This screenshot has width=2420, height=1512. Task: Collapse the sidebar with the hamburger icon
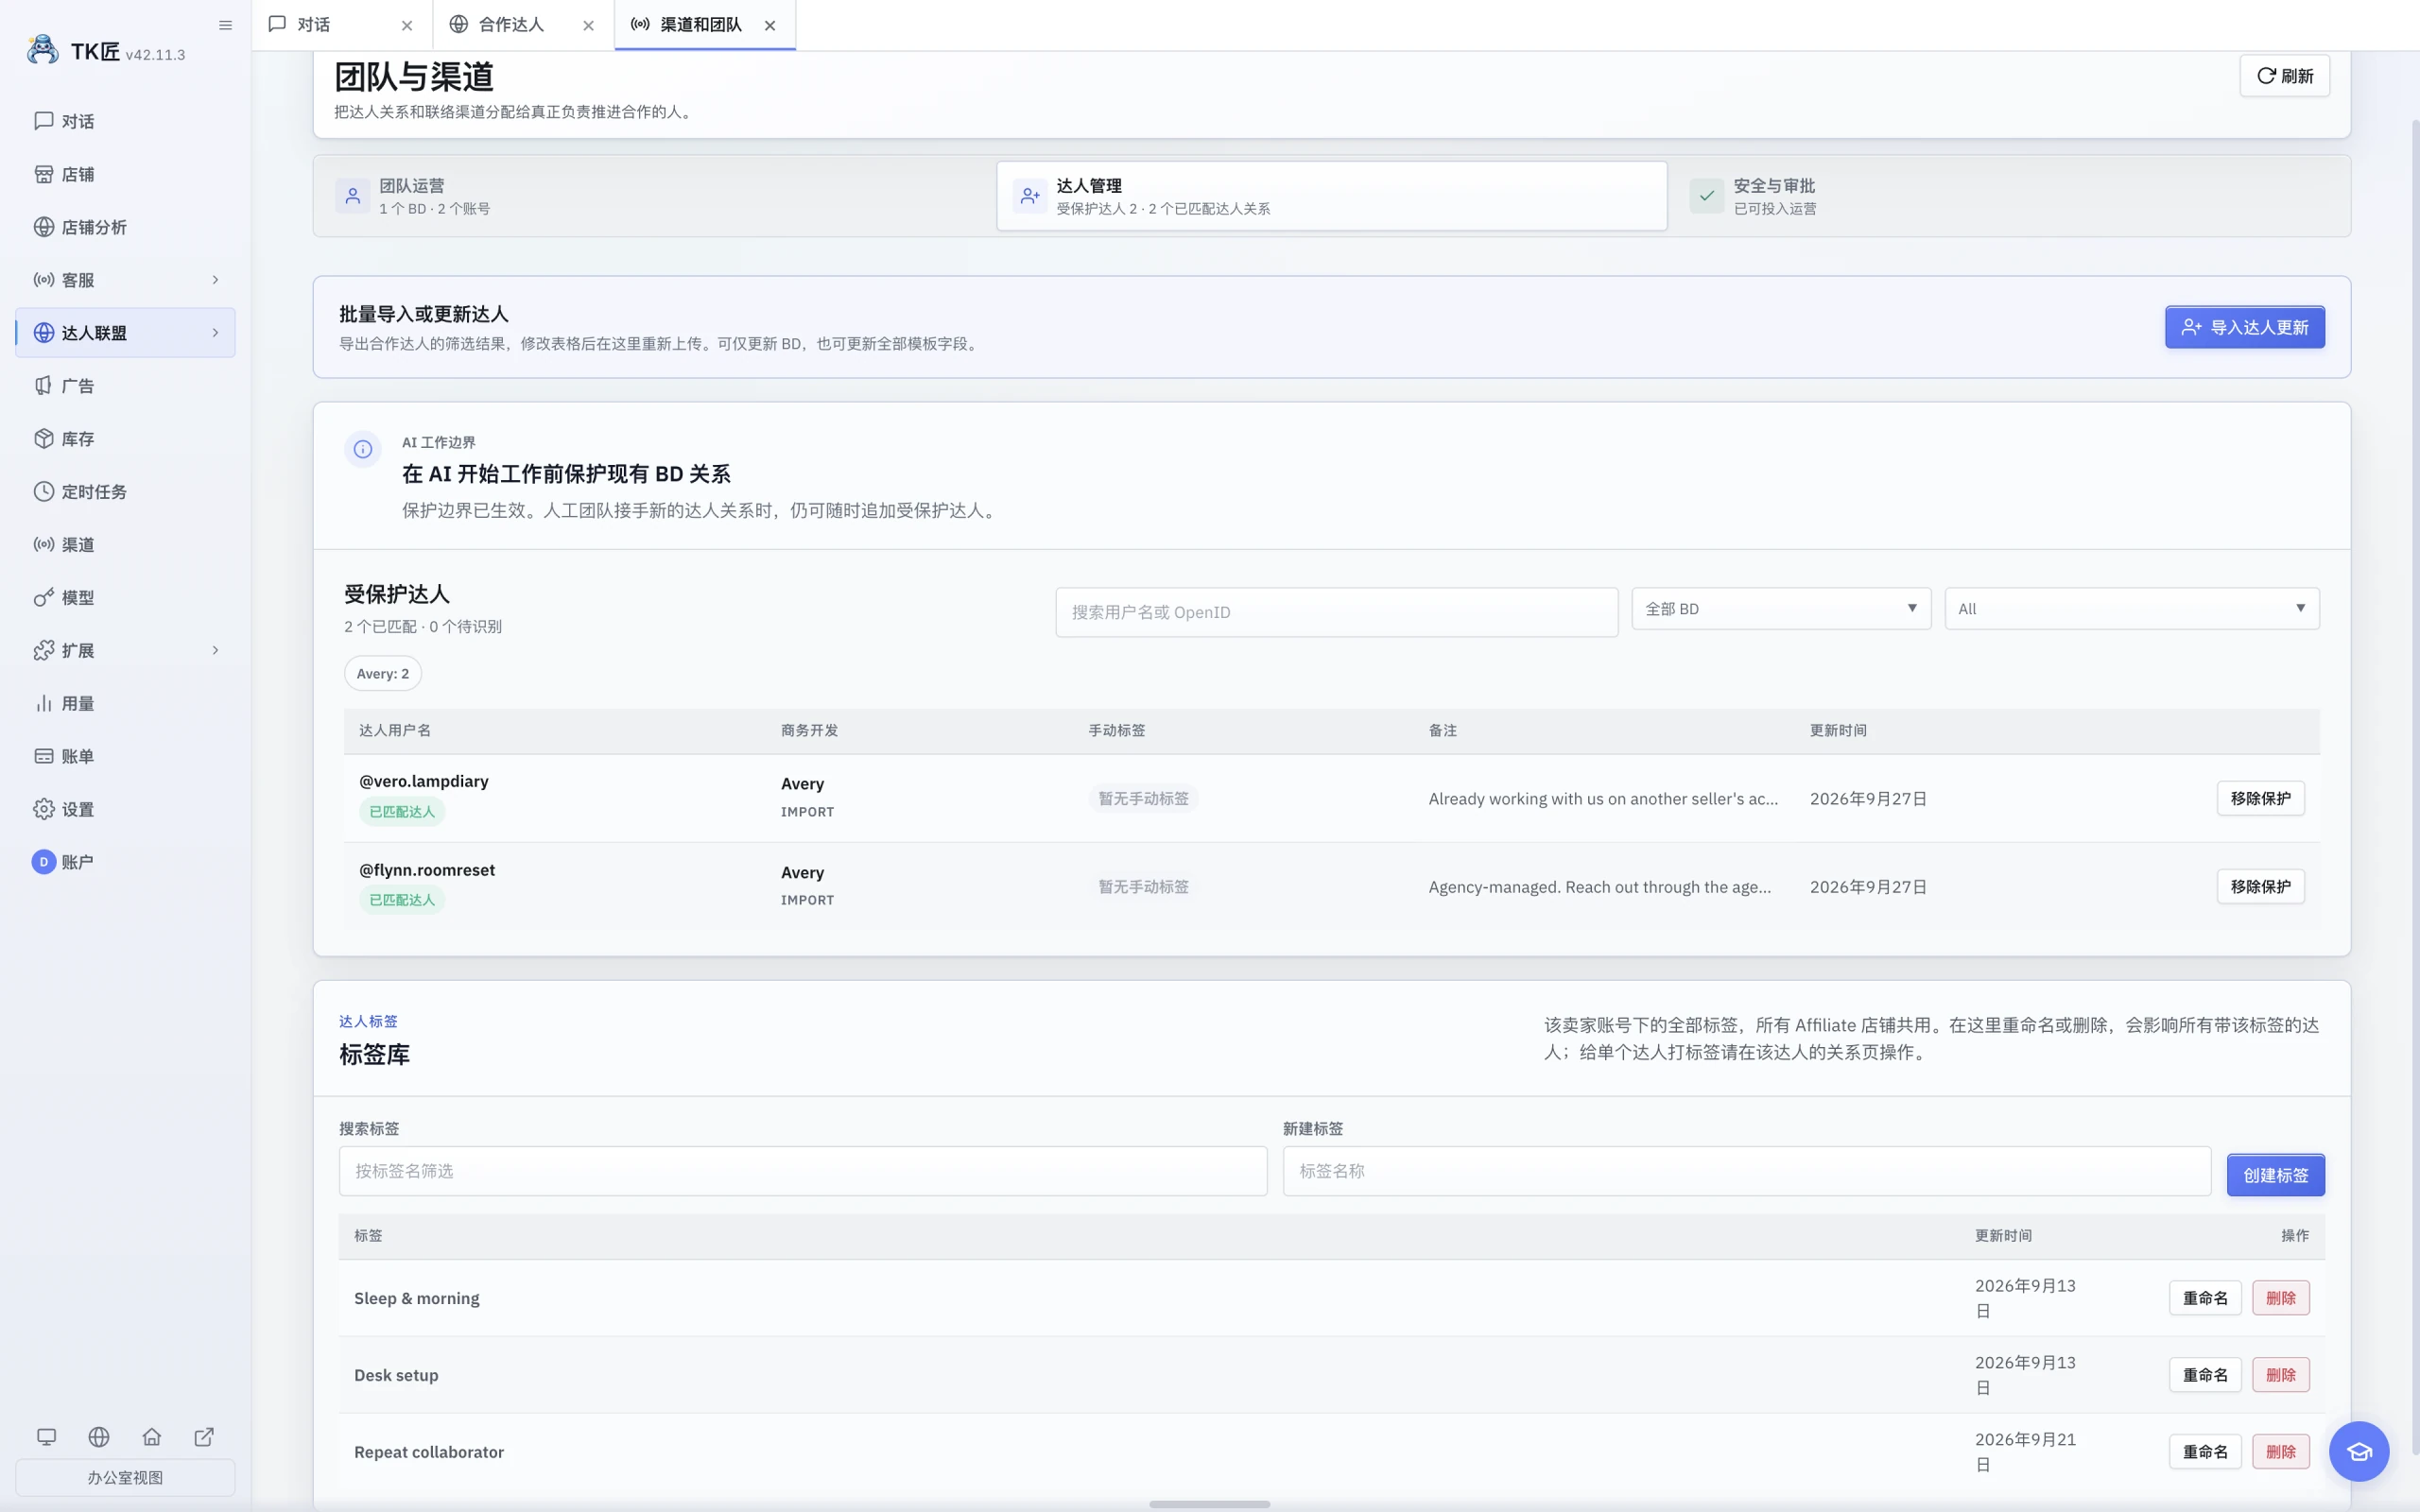pyautogui.click(x=225, y=25)
